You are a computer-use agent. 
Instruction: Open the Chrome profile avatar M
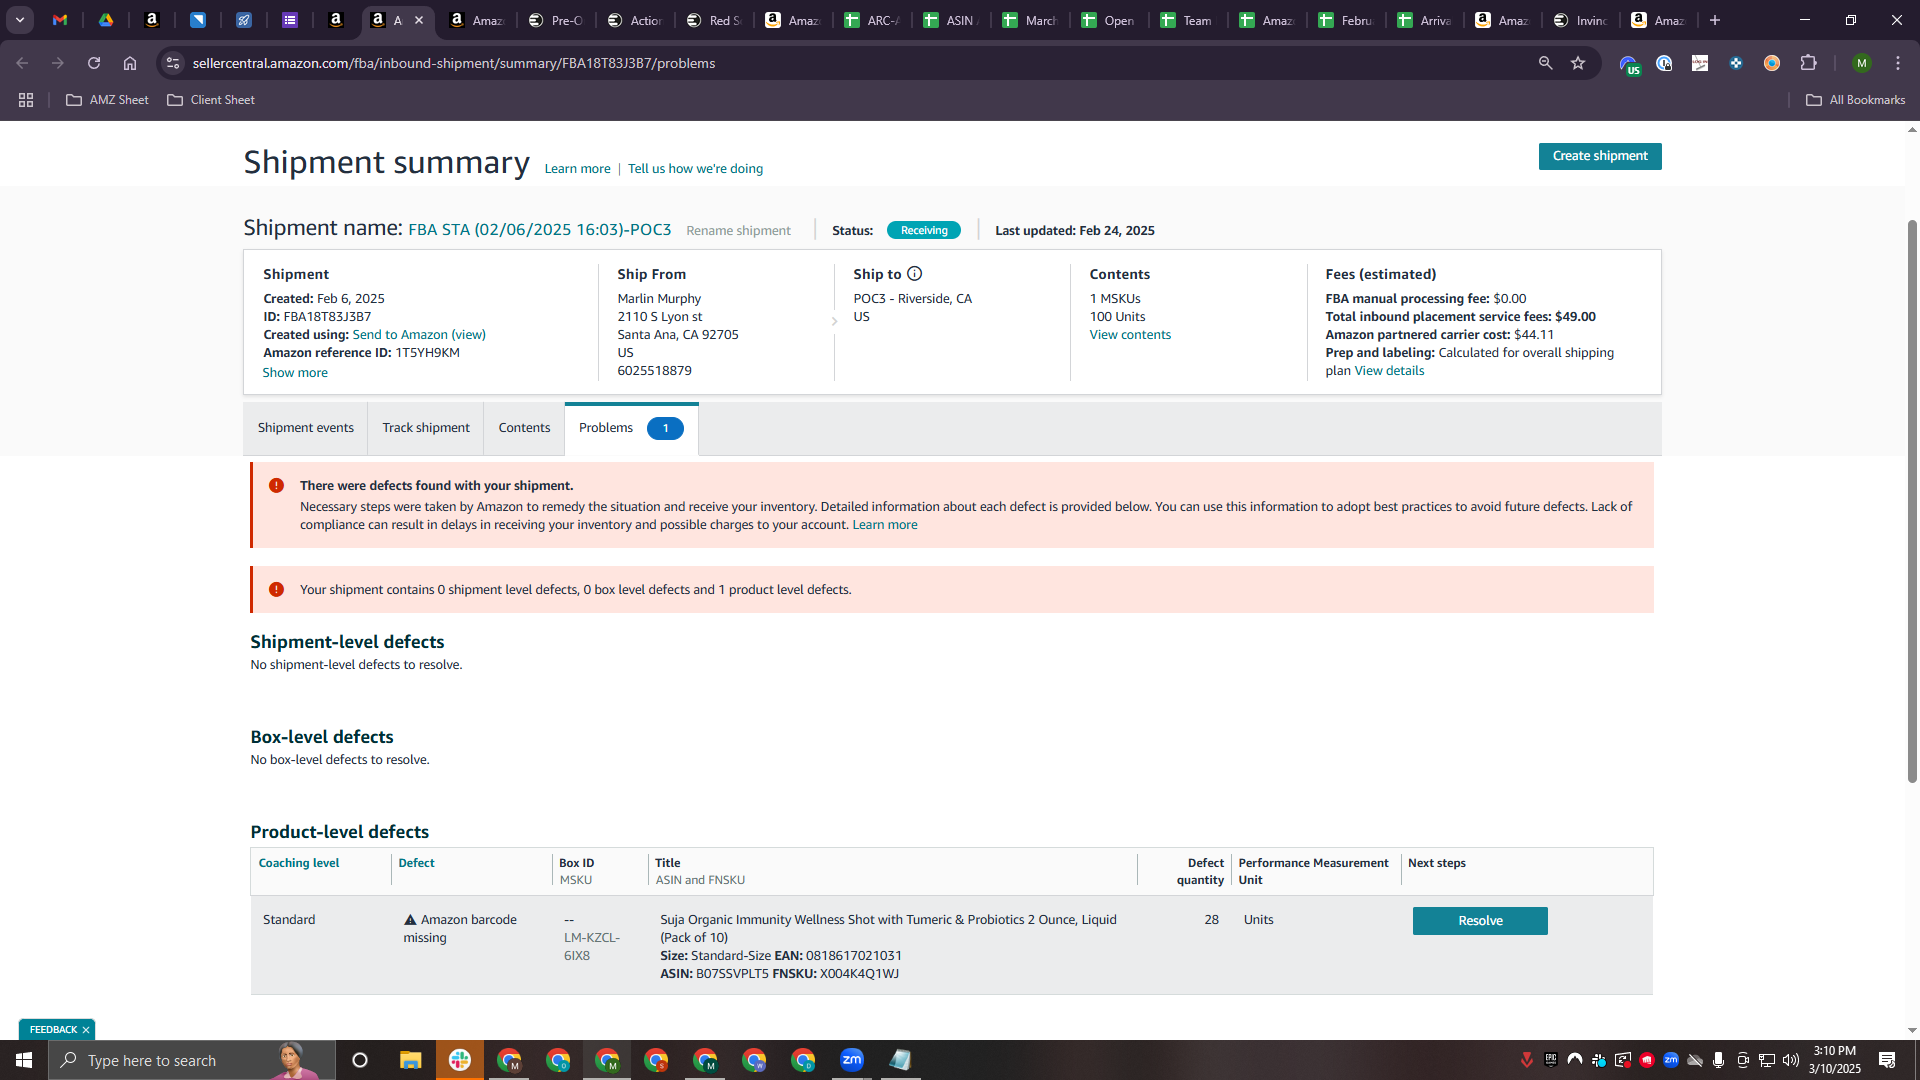tap(1861, 63)
